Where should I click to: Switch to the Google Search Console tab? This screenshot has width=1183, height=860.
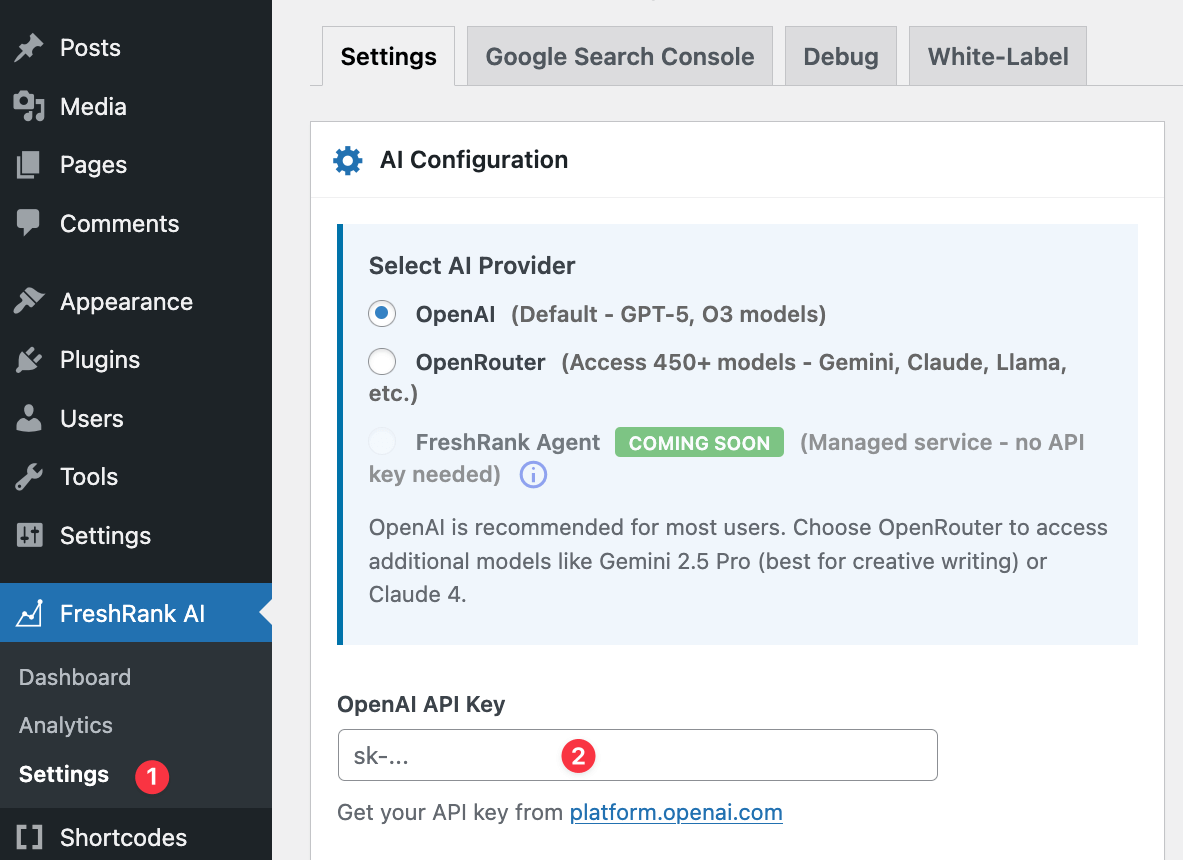click(619, 56)
